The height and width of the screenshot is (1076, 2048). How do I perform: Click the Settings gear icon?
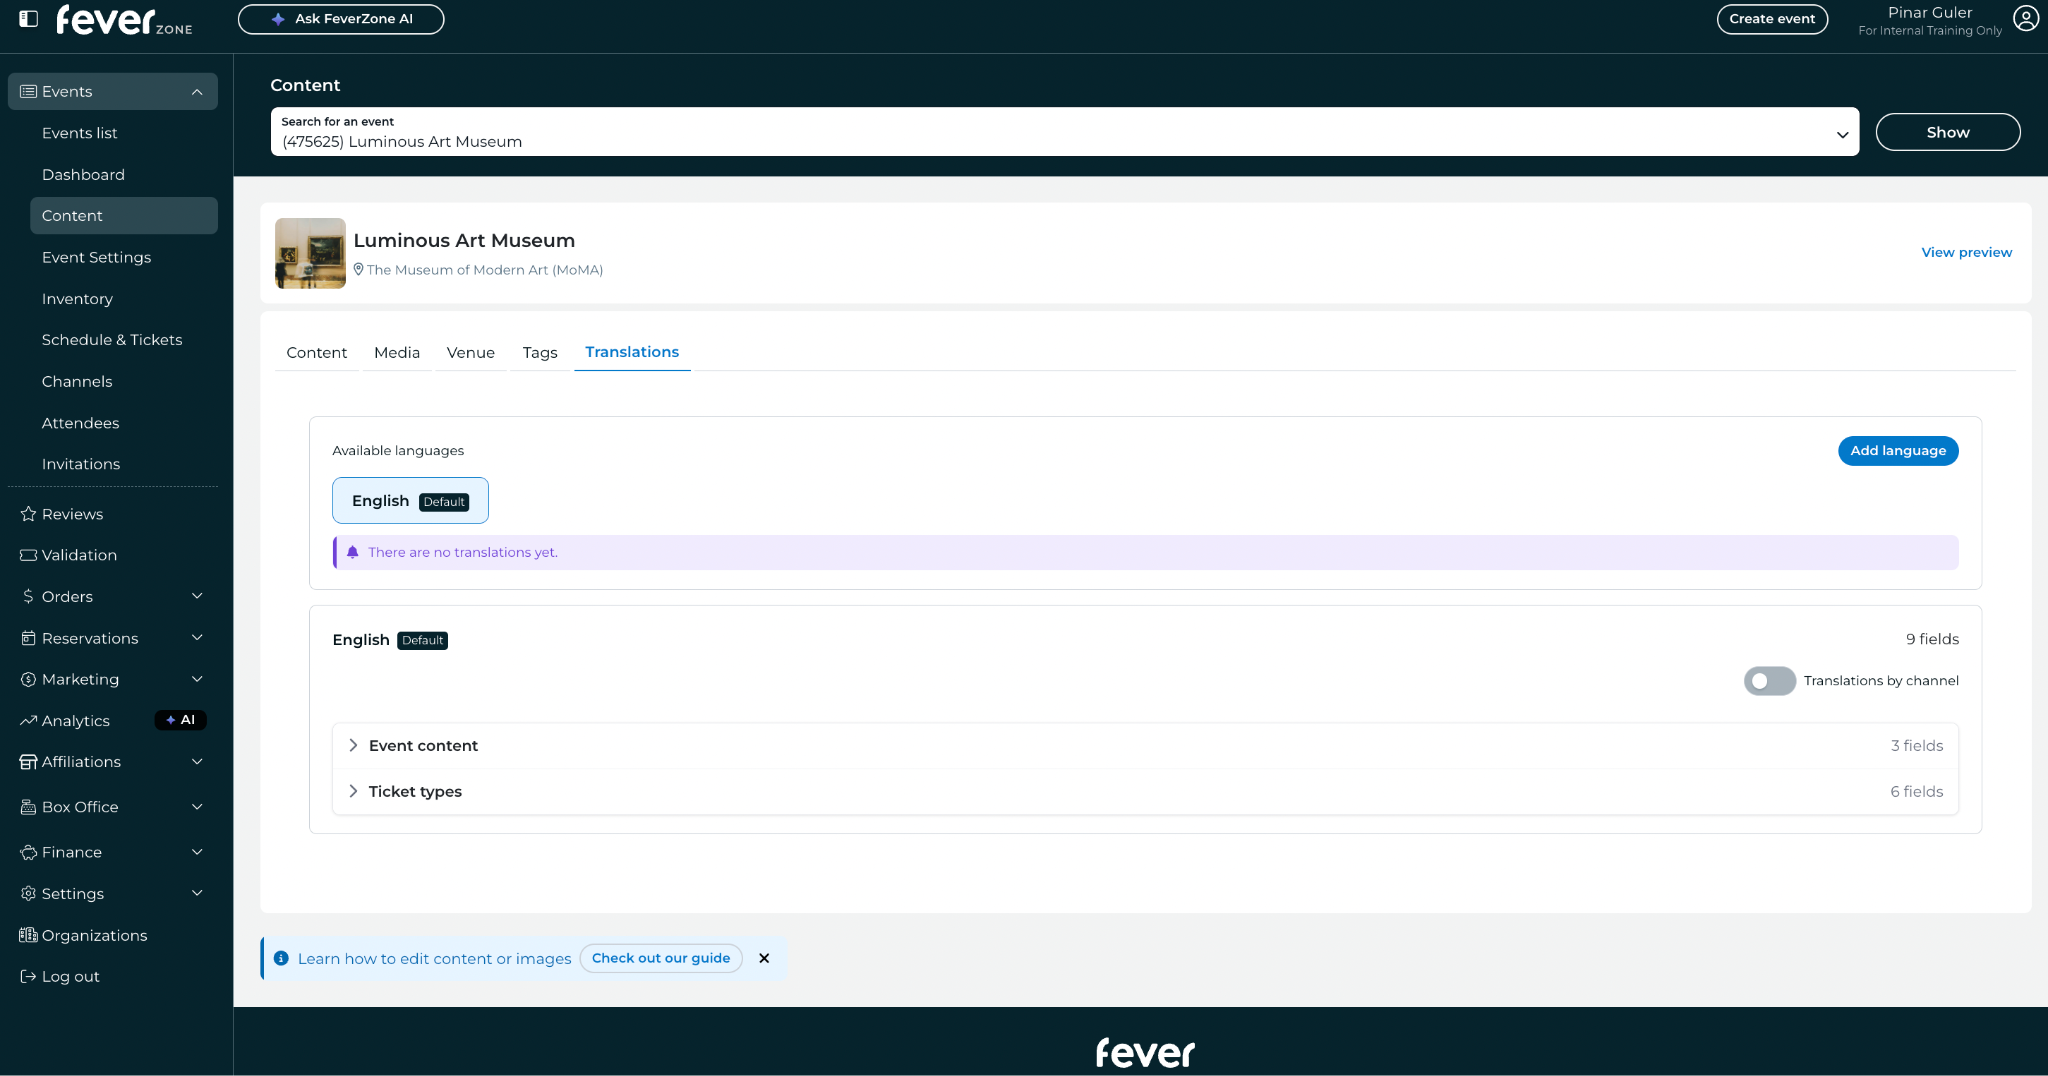click(x=28, y=893)
